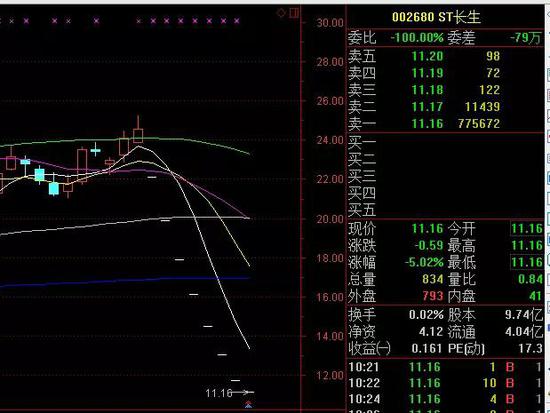This screenshot has width=550, height=413.
Task: Click the 买五 bid row label
Action: [362, 210]
